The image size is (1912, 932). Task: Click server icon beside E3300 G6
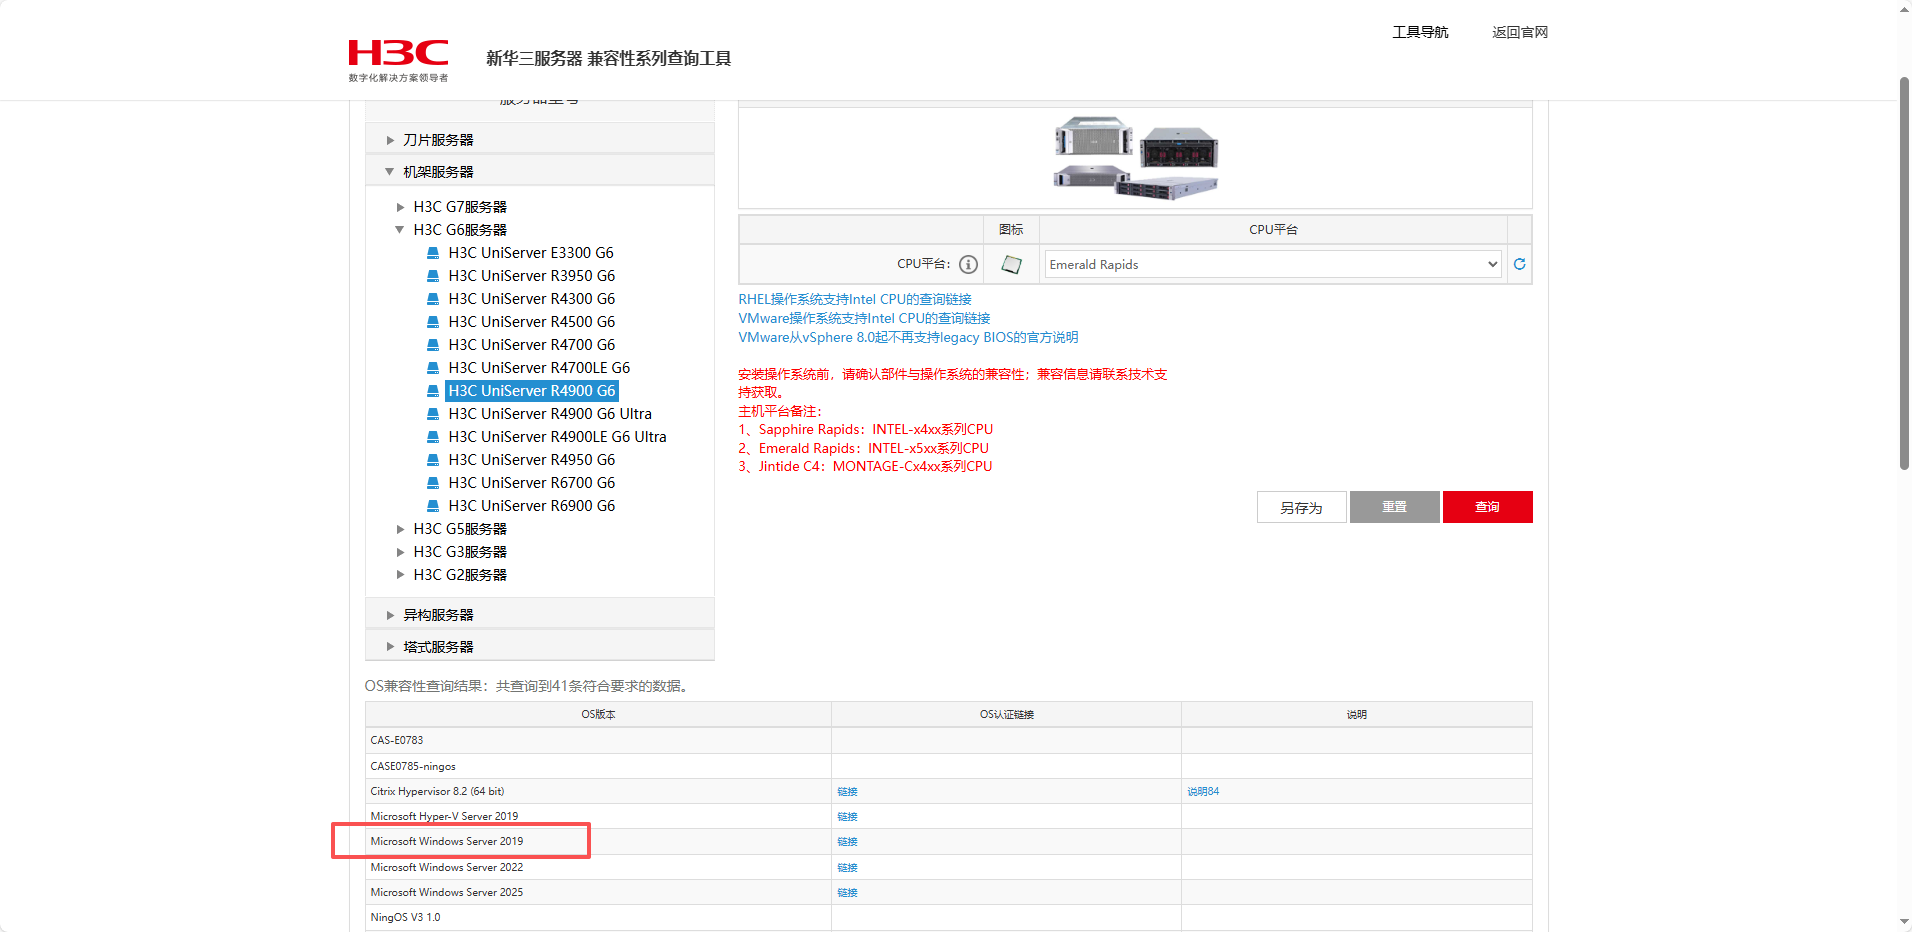(x=433, y=253)
